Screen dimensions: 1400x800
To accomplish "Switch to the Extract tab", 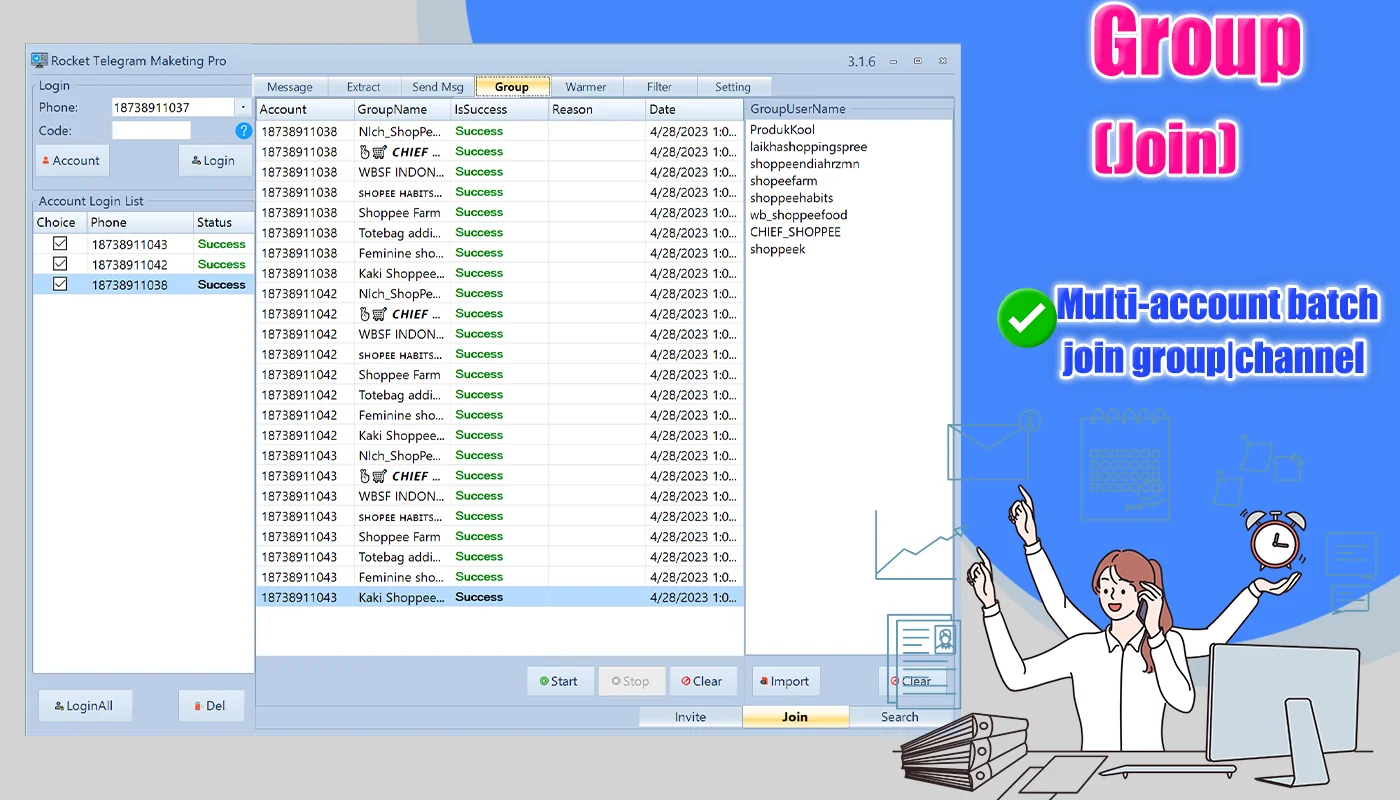I will pos(364,87).
